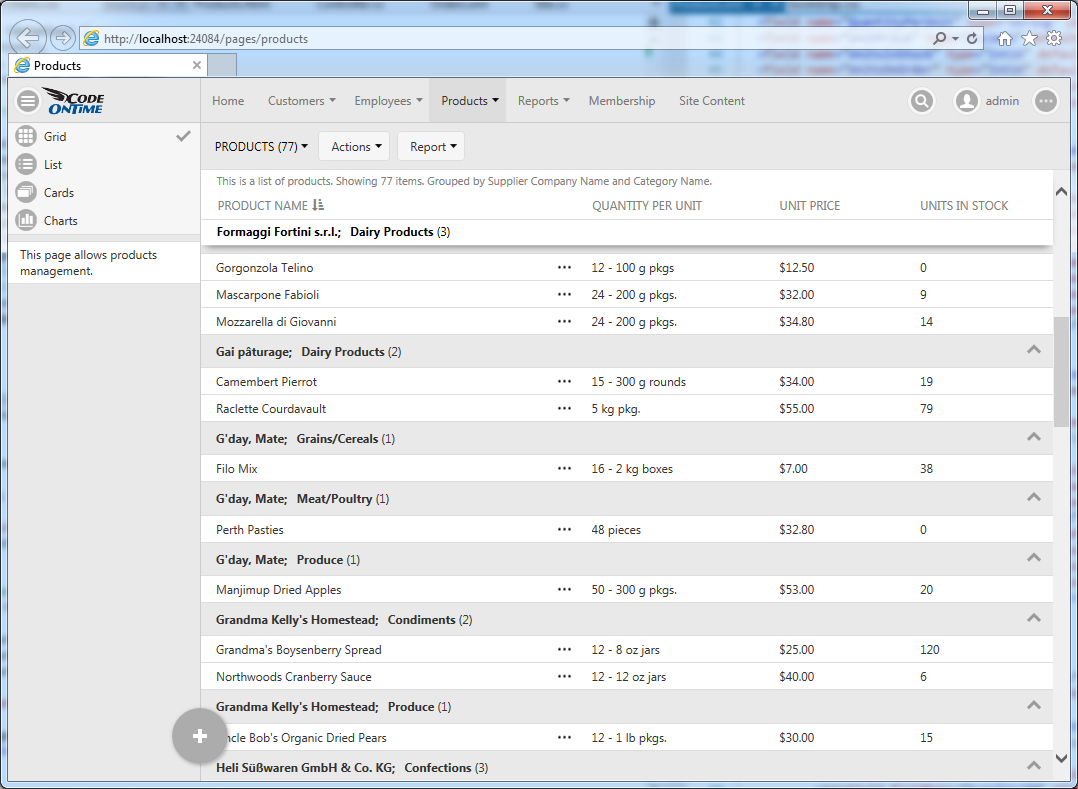
Task: Click the plus button to add product
Action: 199,736
